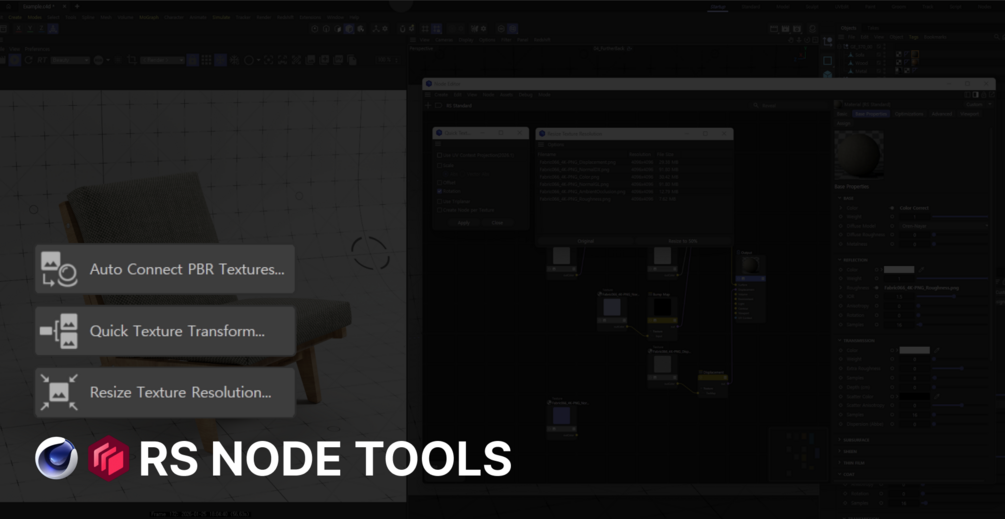Click the Resize to 50% button
The height and width of the screenshot is (519, 1005).
(x=683, y=241)
